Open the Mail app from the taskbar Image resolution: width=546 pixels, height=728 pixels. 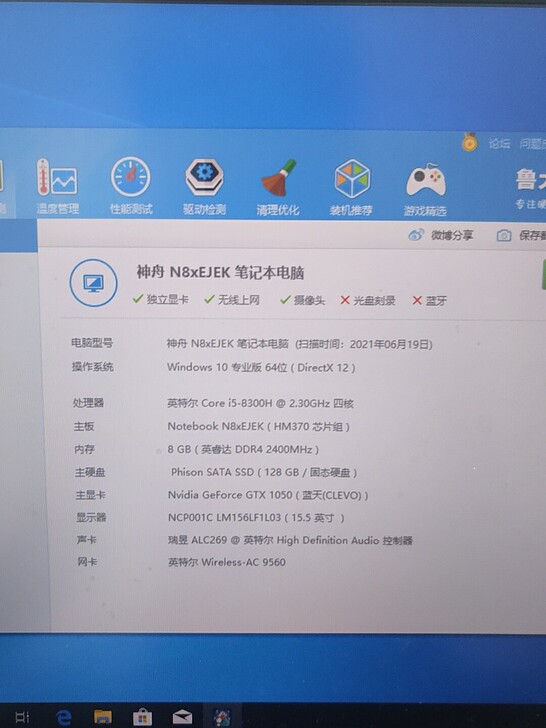pos(182,718)
